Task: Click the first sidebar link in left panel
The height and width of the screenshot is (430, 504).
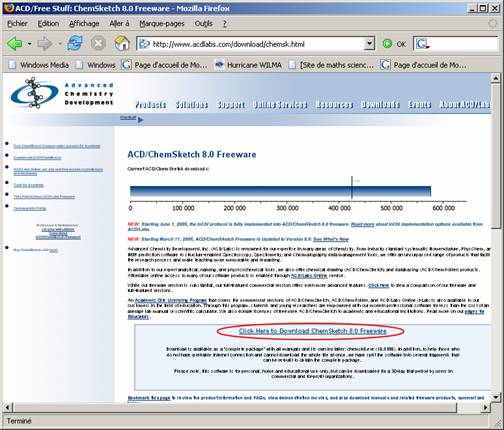Action: point(57,146)
